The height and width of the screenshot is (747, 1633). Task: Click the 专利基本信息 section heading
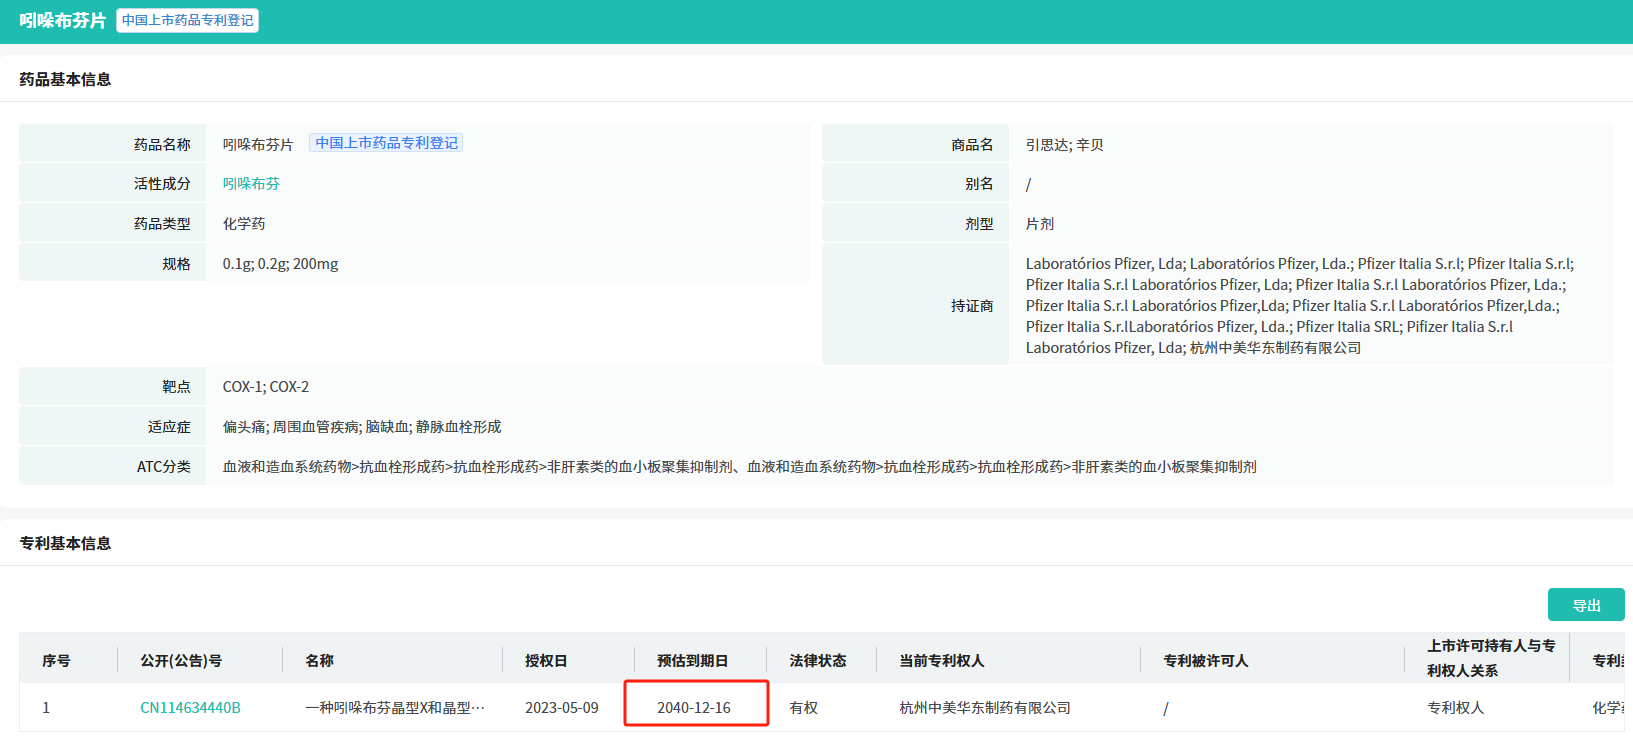(x=65, y=543)
